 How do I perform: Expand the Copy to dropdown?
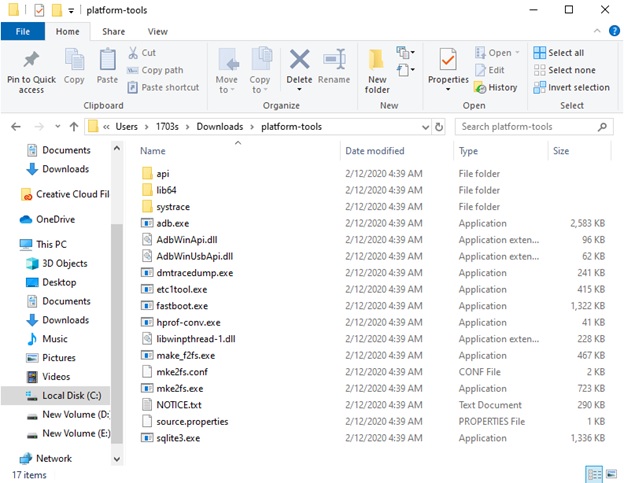click(260, 89)
